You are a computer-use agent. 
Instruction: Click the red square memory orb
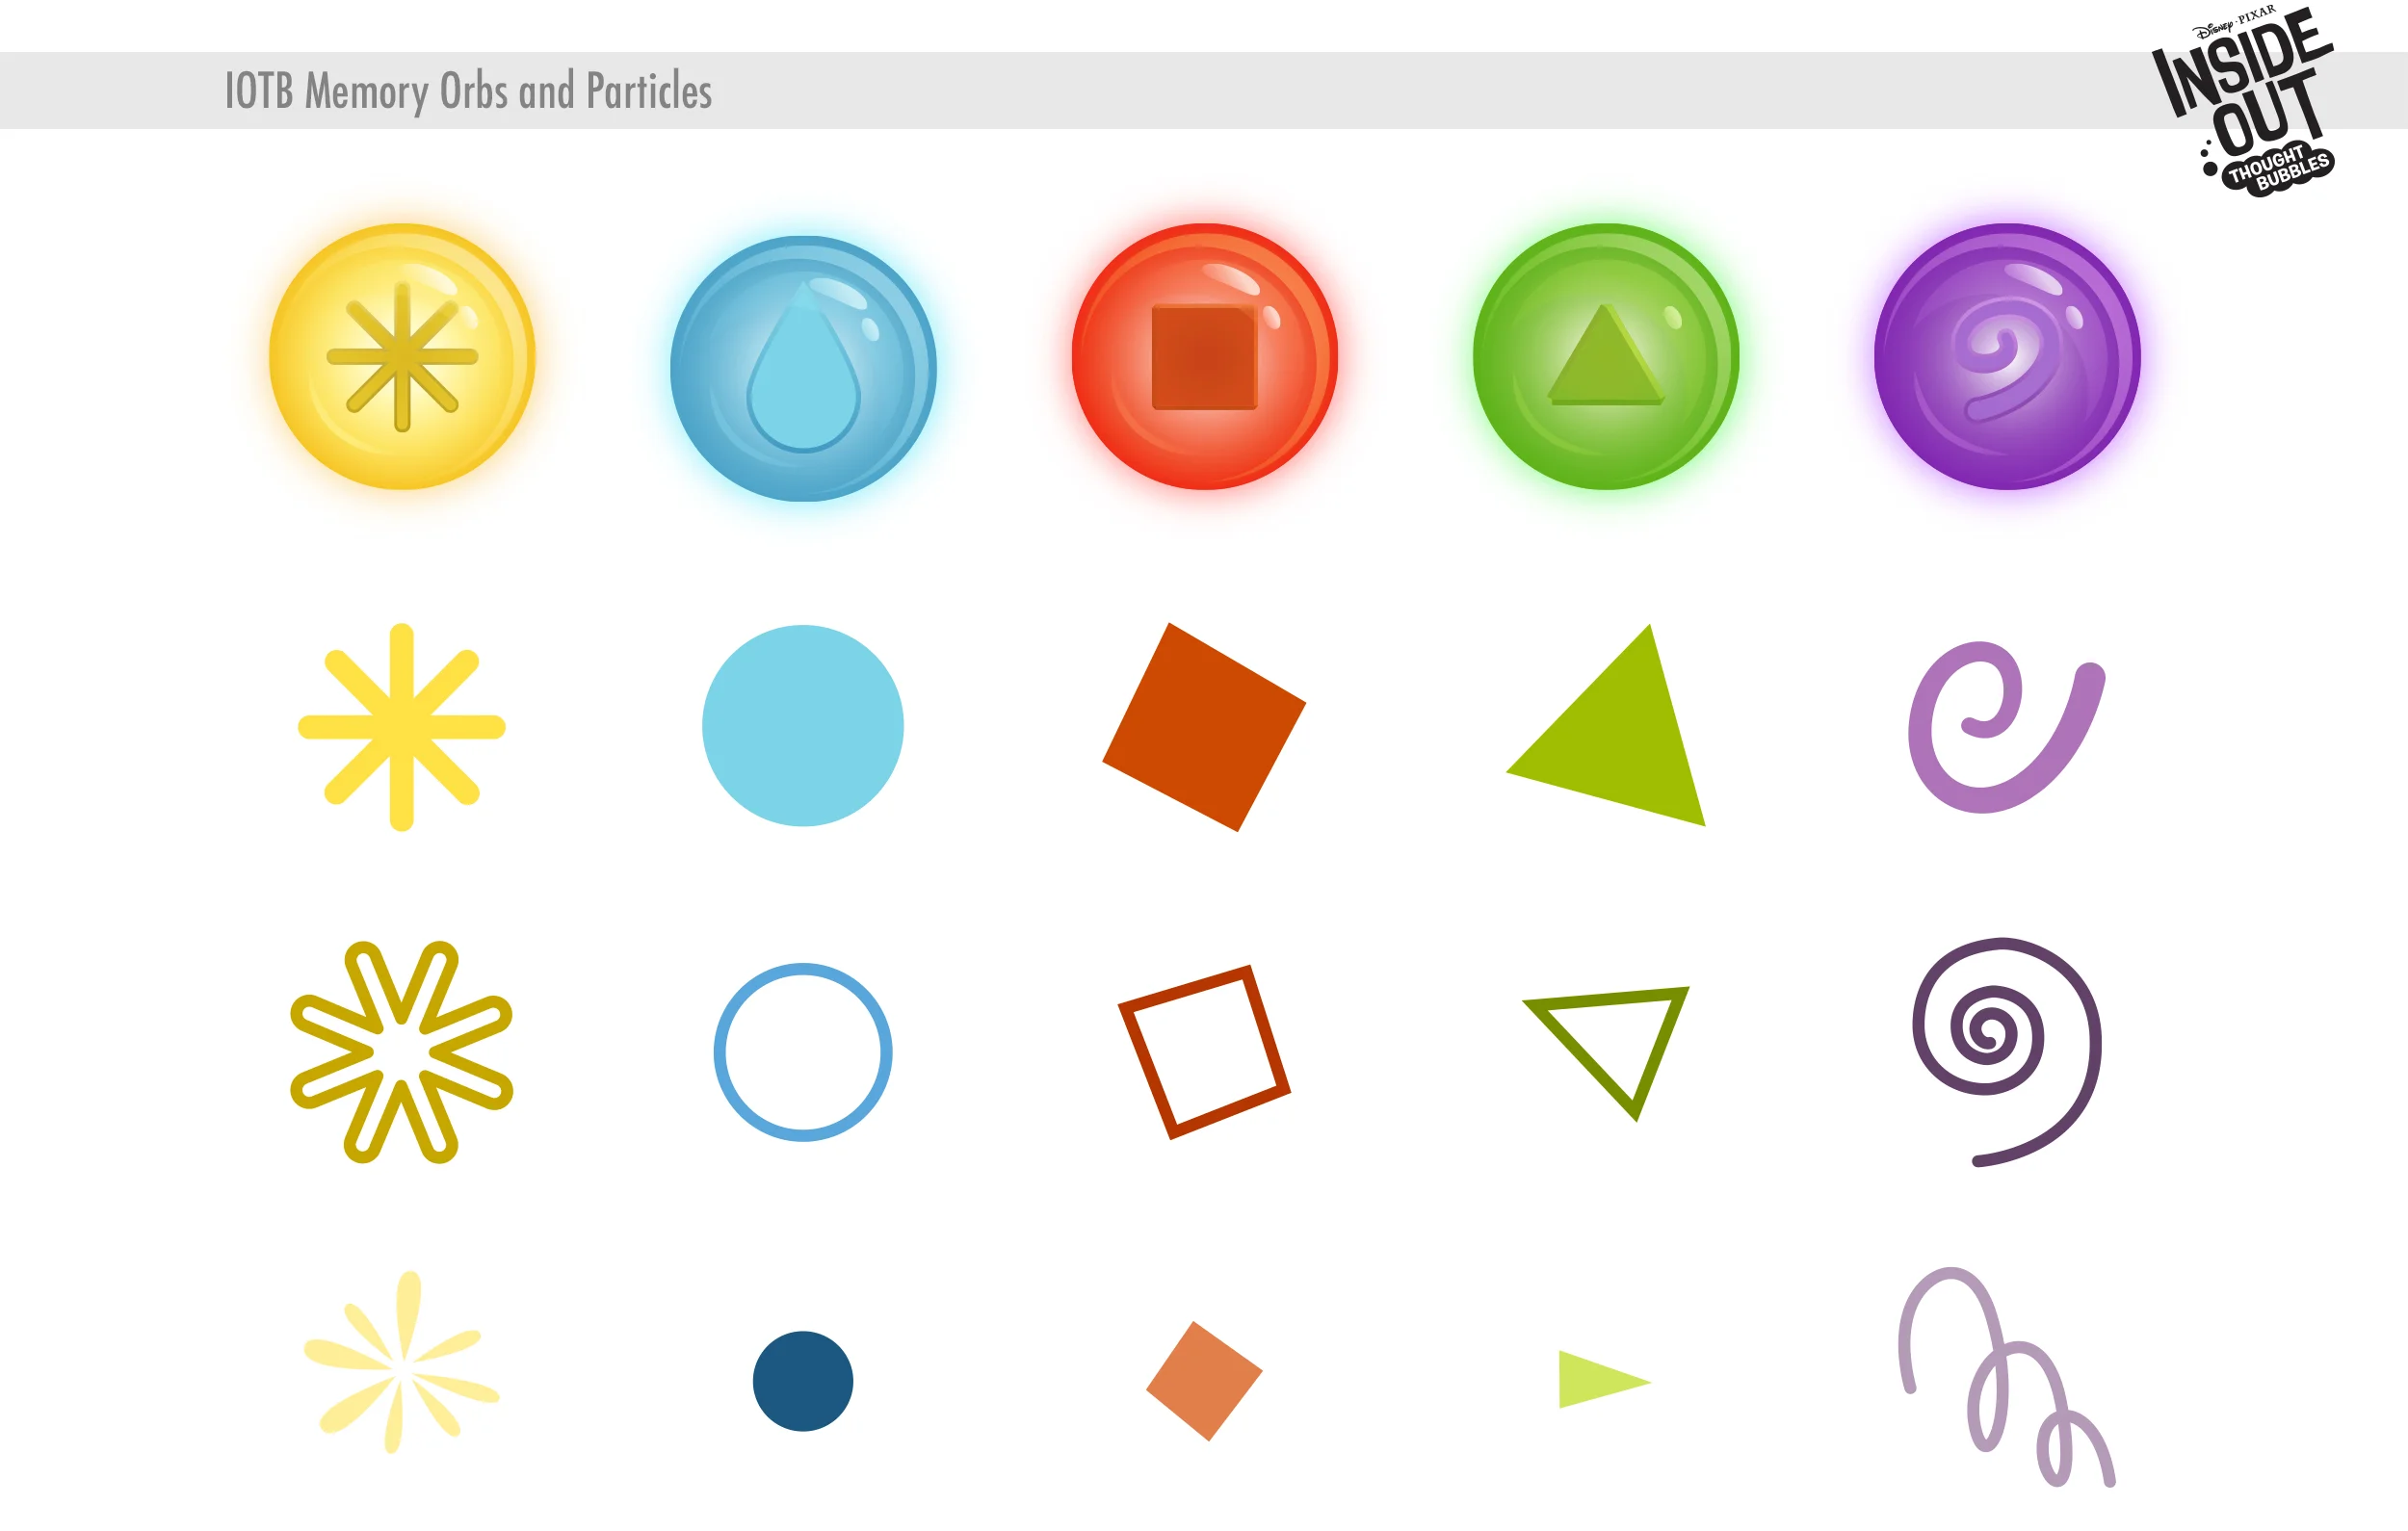[1205, 357]
